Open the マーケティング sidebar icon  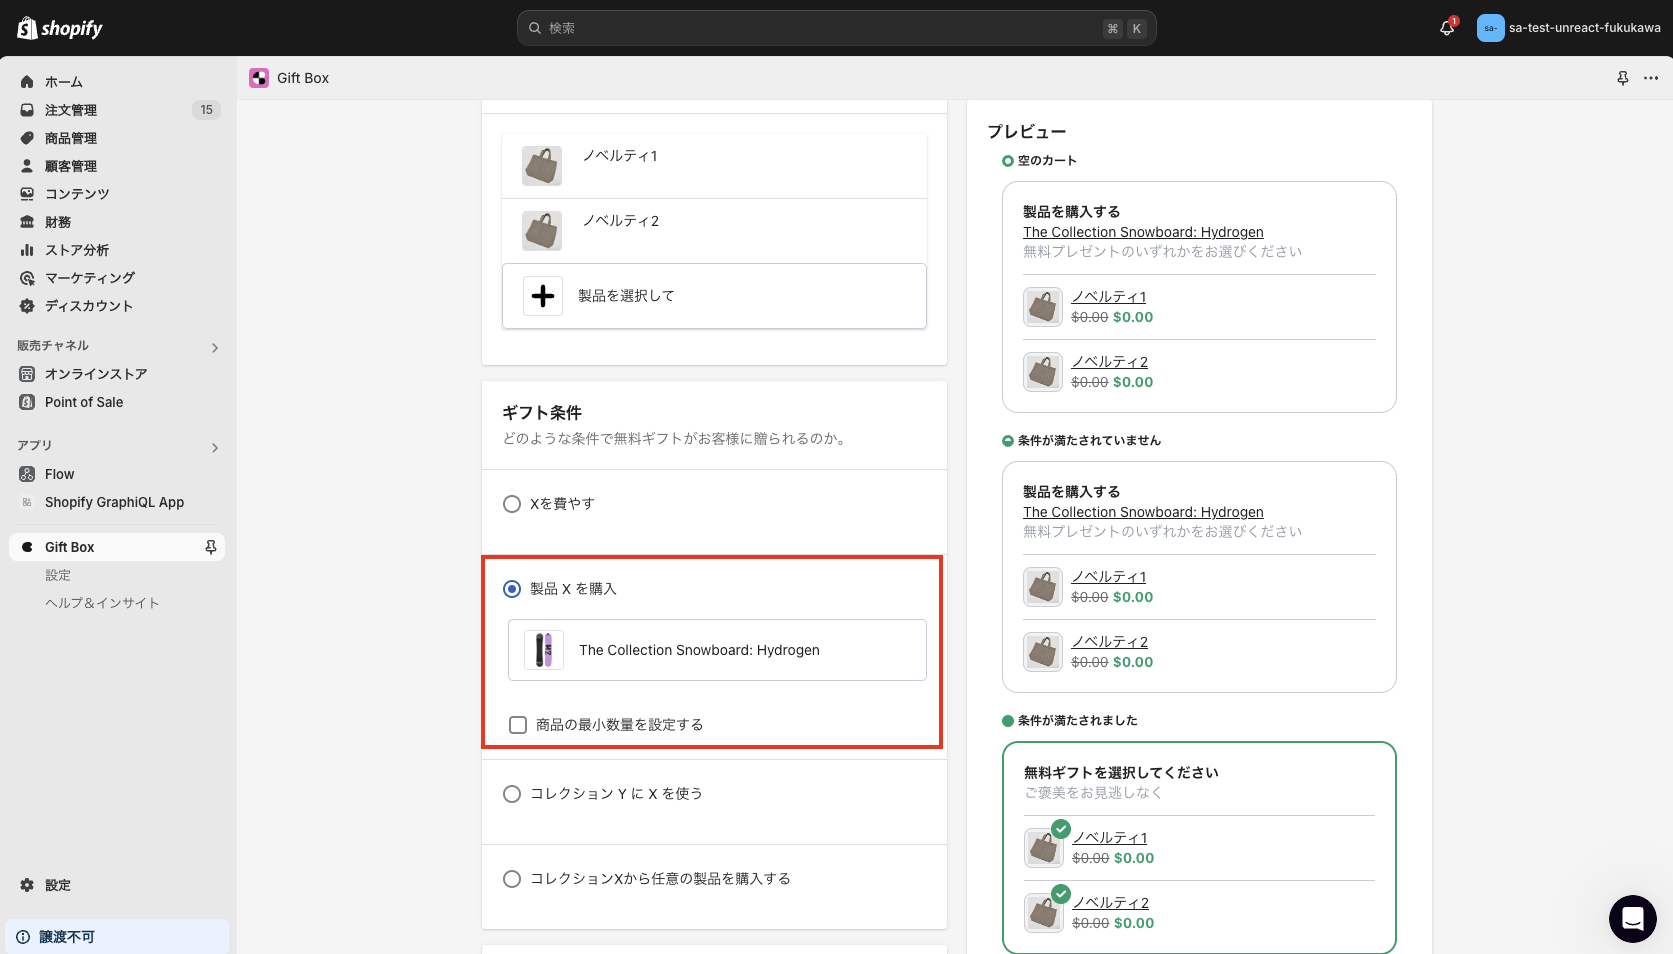(26, 278)
